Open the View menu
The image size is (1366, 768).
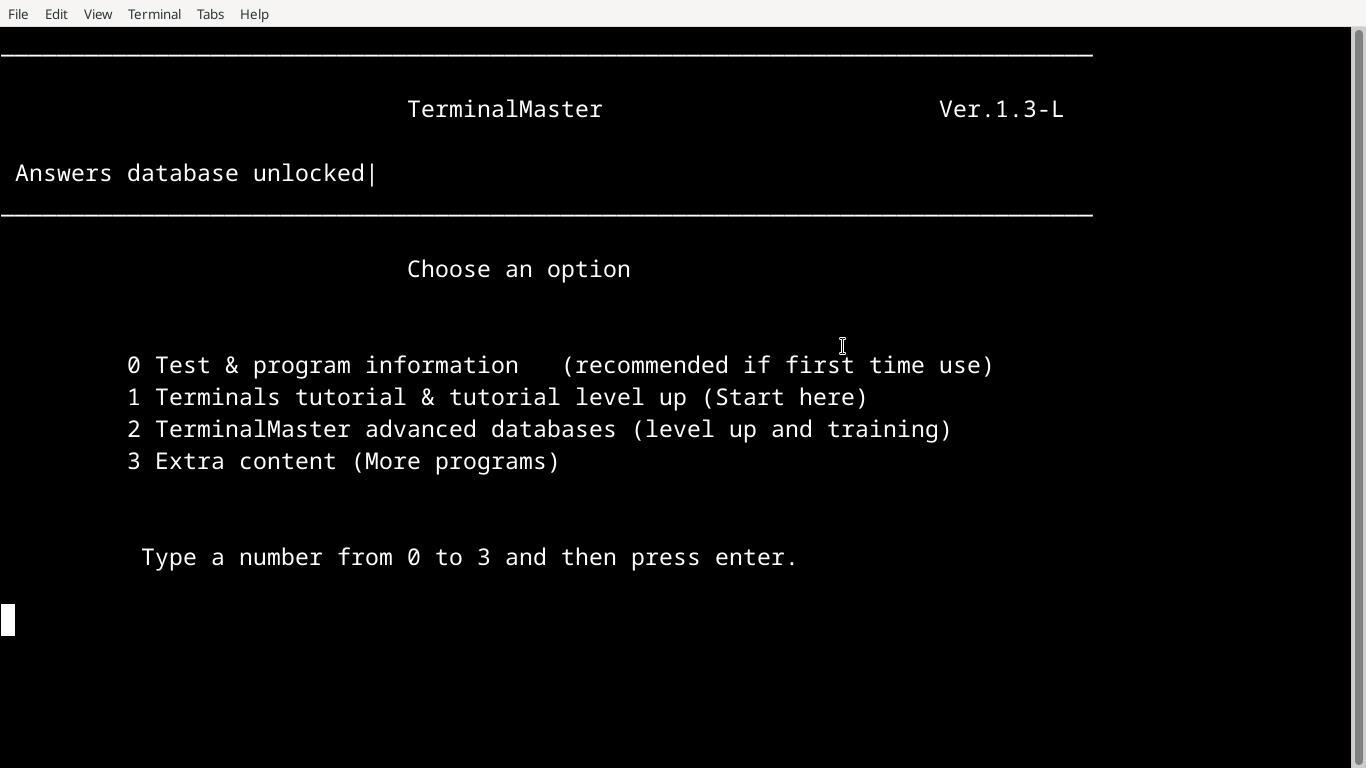click(x=98, y=14)
